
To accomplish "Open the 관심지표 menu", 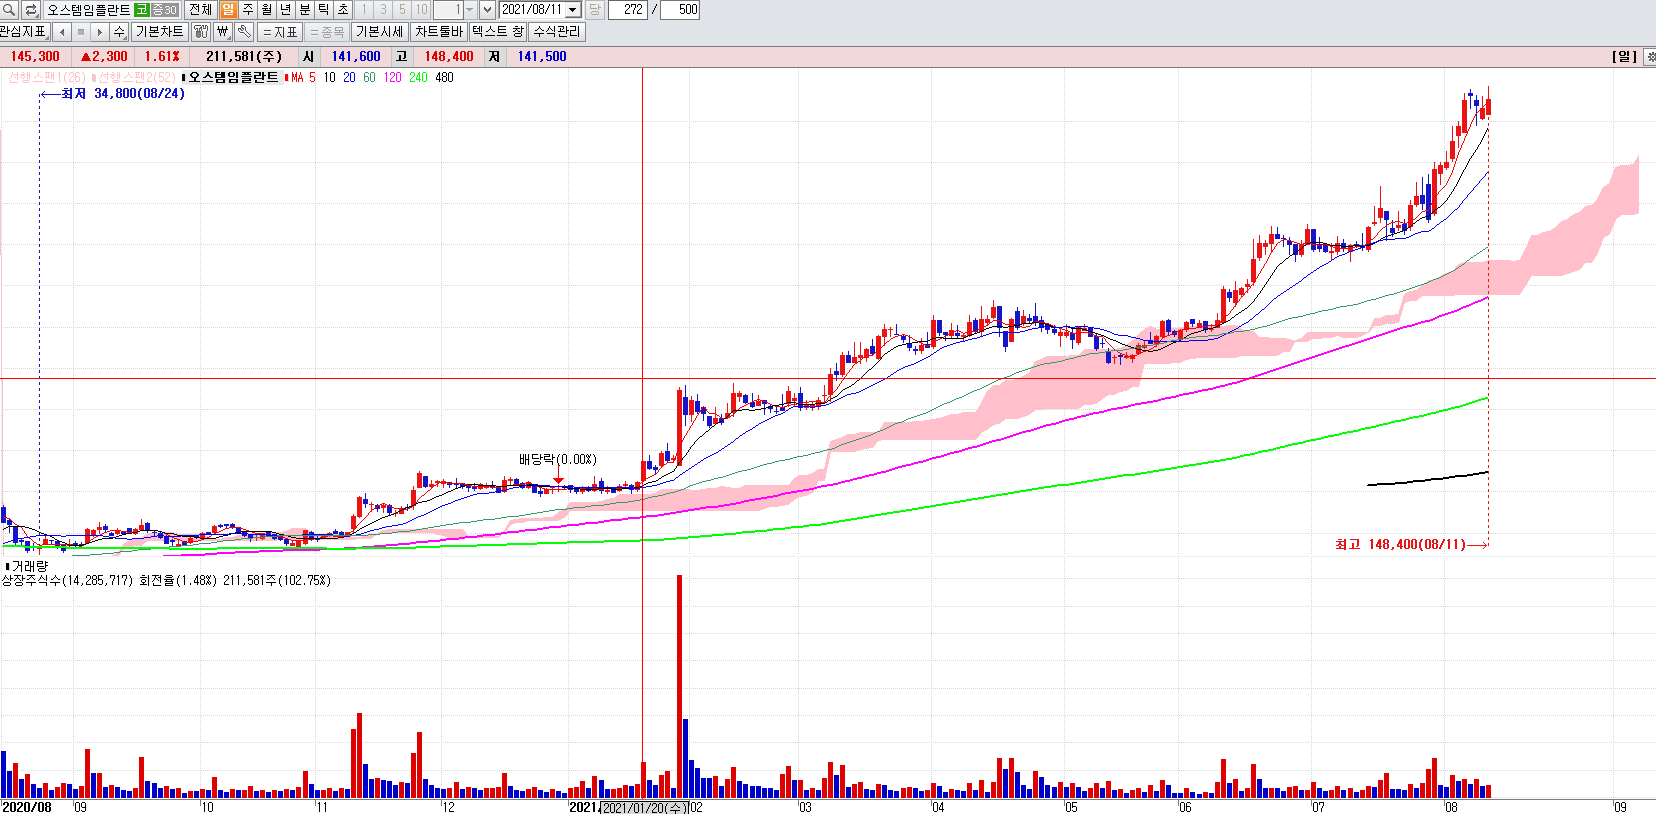I will click(x=24, y=32).
